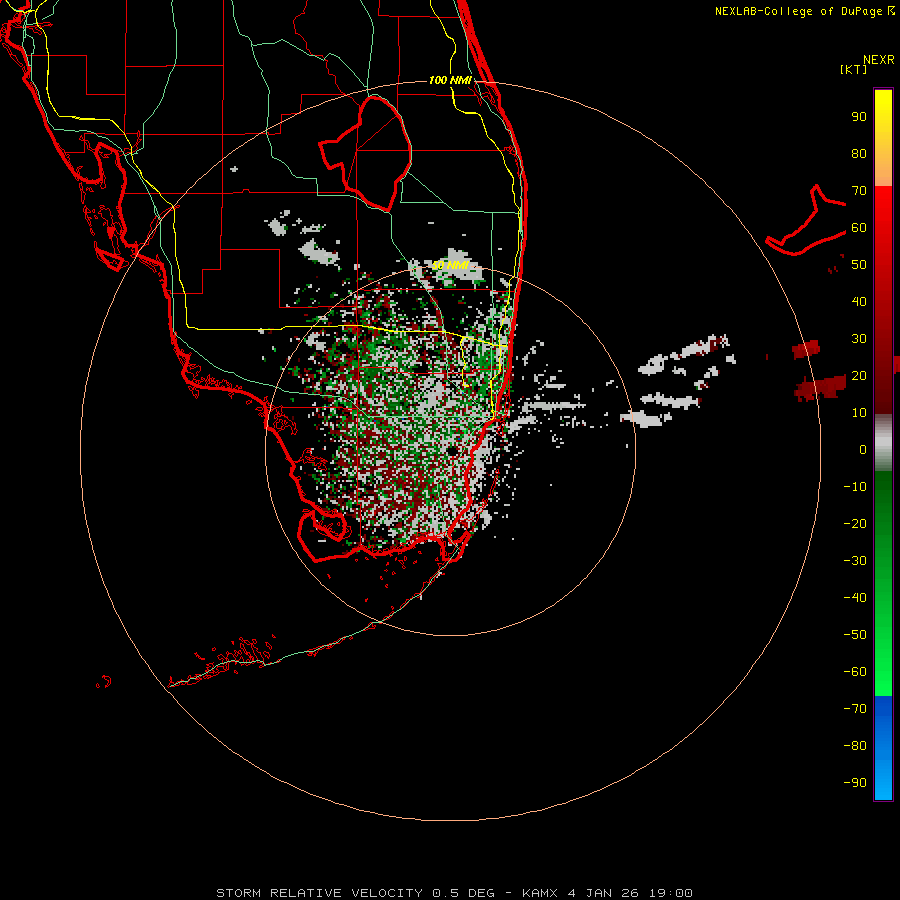Select the 60 value on the velocity scale
900x900 pixels.
(x=859, y=227)
